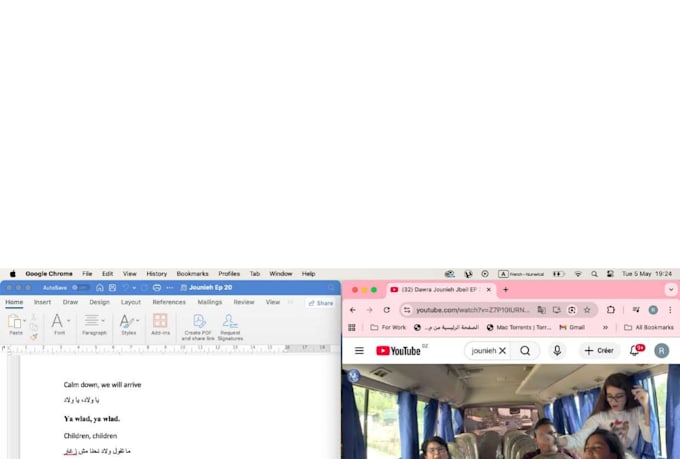Screen dimensions: 680x459
Task: Open a new Chrome tab with plus
Action: pos(506,289)
